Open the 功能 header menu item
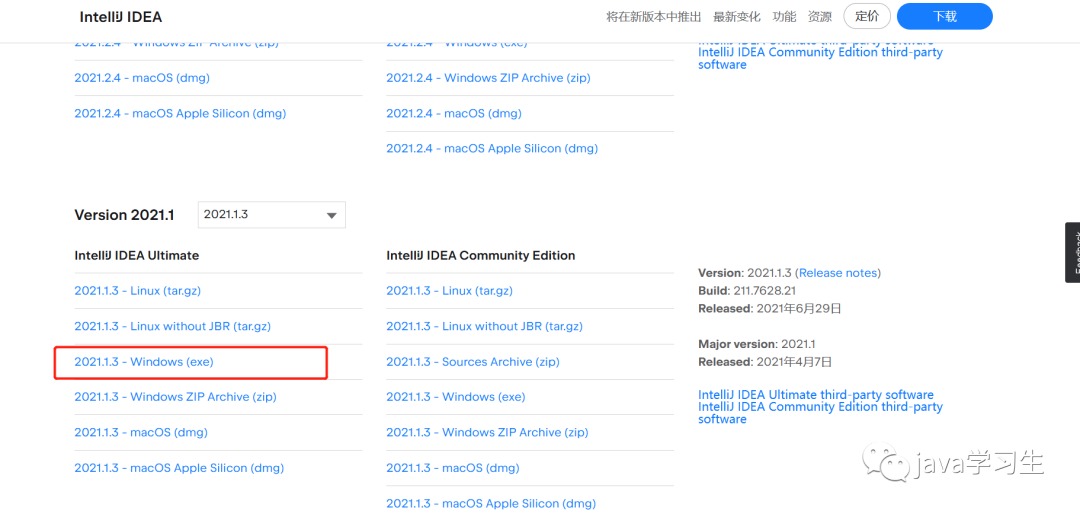This screenshot has height=514, width=1080. (x=784, y=17)
